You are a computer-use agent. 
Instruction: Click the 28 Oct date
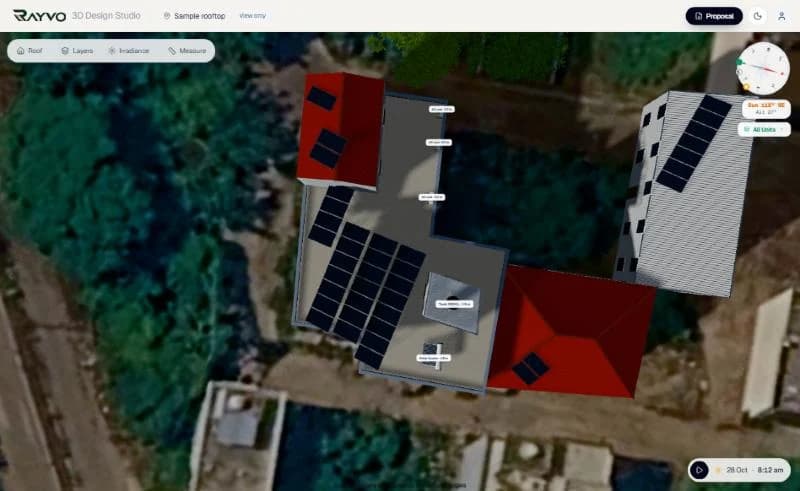(737, 470)
